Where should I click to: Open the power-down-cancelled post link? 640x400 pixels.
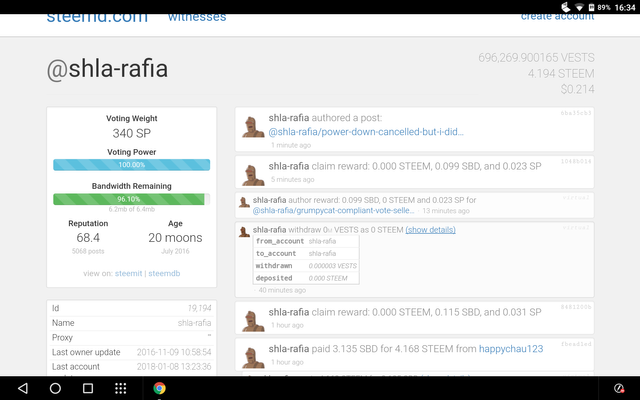point(366,132)
